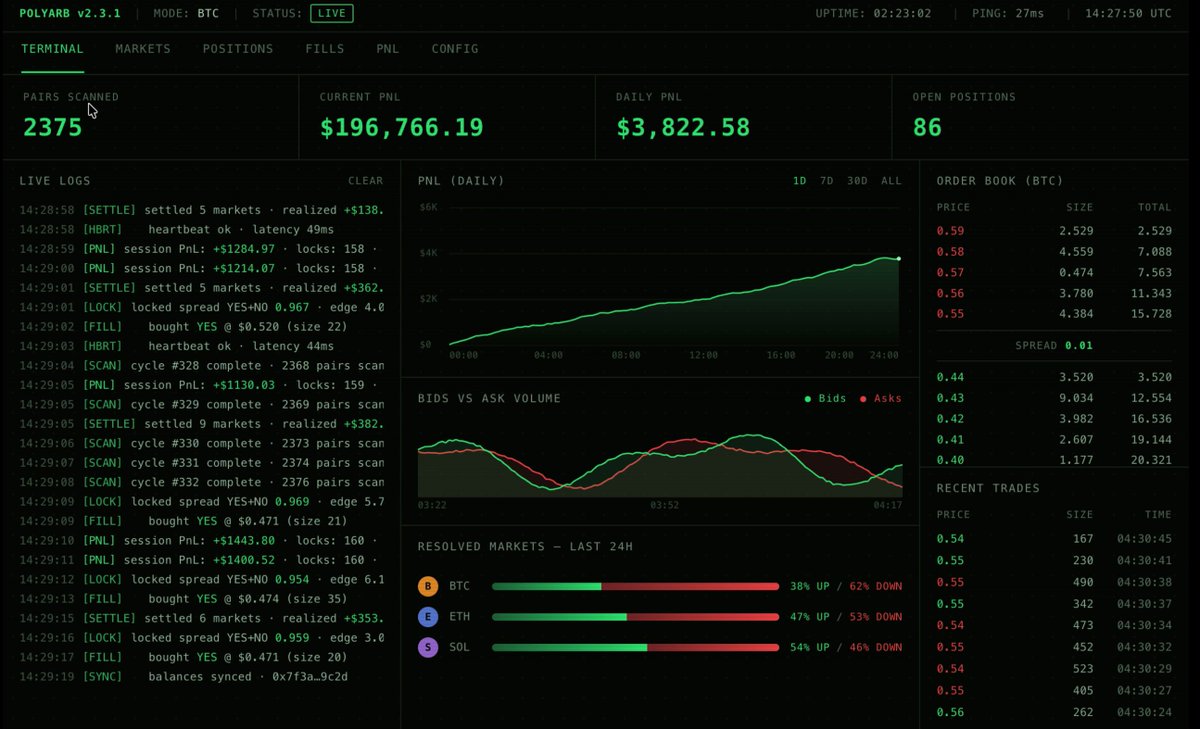Select the 0.59 ask row in order book

pos(1054,232)
